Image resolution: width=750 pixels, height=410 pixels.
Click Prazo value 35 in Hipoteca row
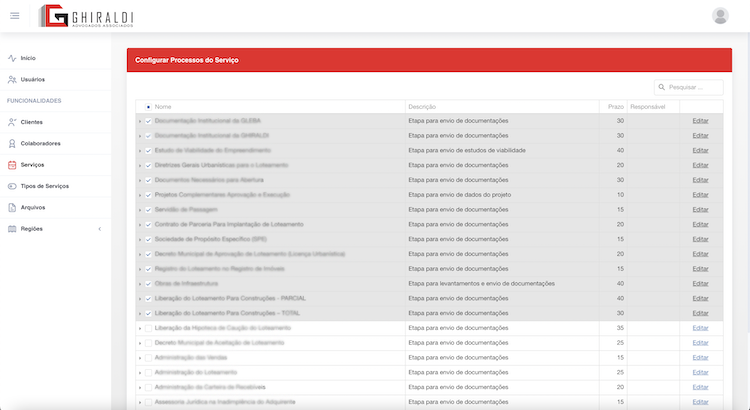(x=620, y=328)
